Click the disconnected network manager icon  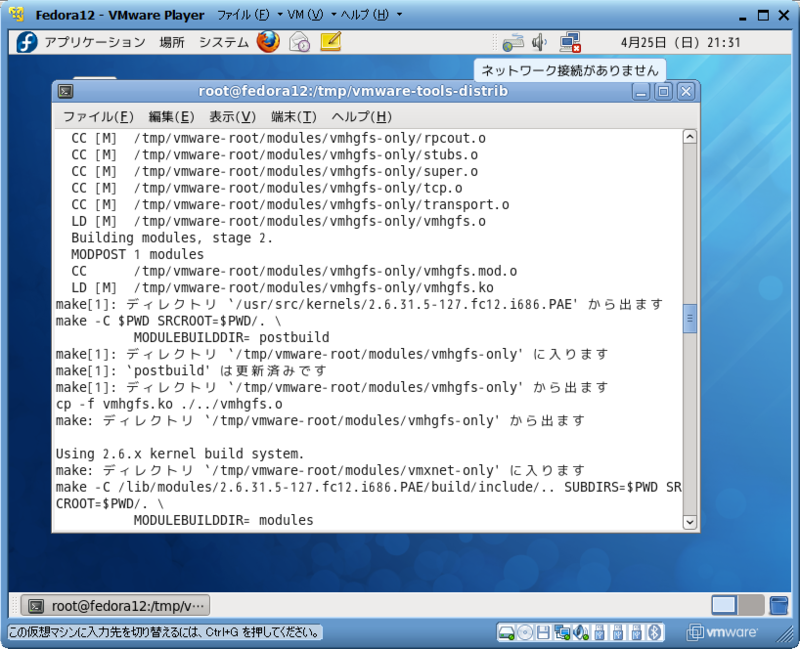tap(570, 42)
